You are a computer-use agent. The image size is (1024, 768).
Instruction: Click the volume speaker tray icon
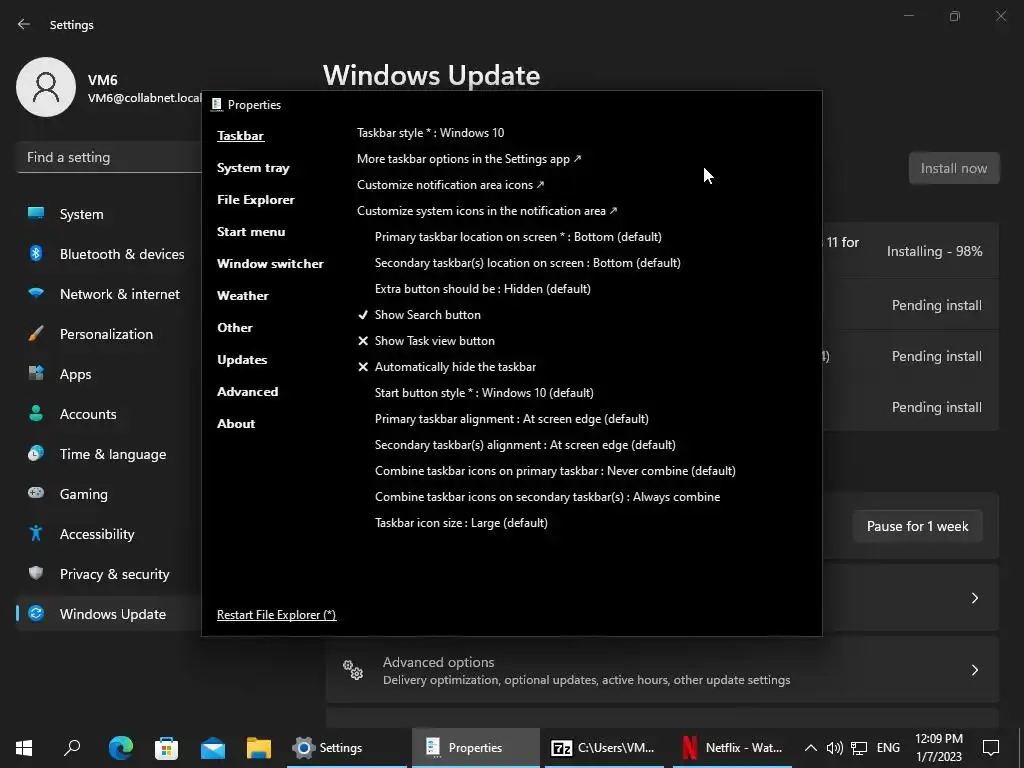pos(835,748)
